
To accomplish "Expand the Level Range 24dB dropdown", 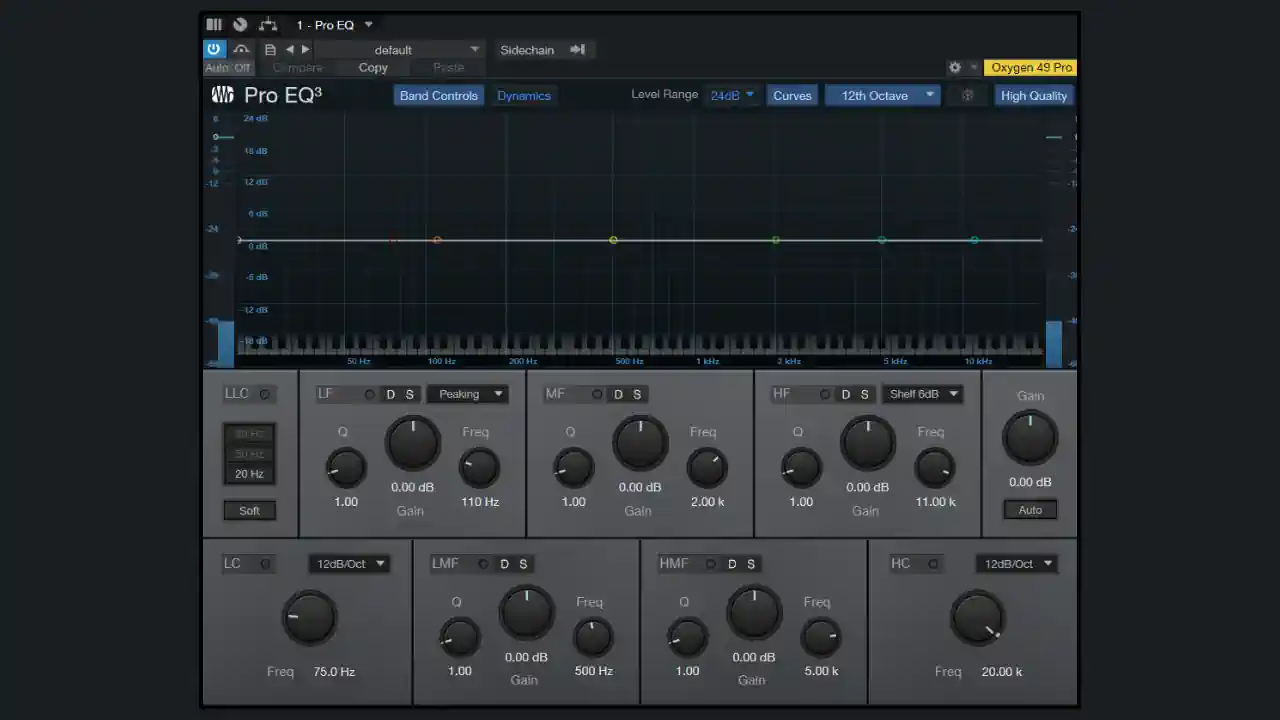I will coord(732,96).
